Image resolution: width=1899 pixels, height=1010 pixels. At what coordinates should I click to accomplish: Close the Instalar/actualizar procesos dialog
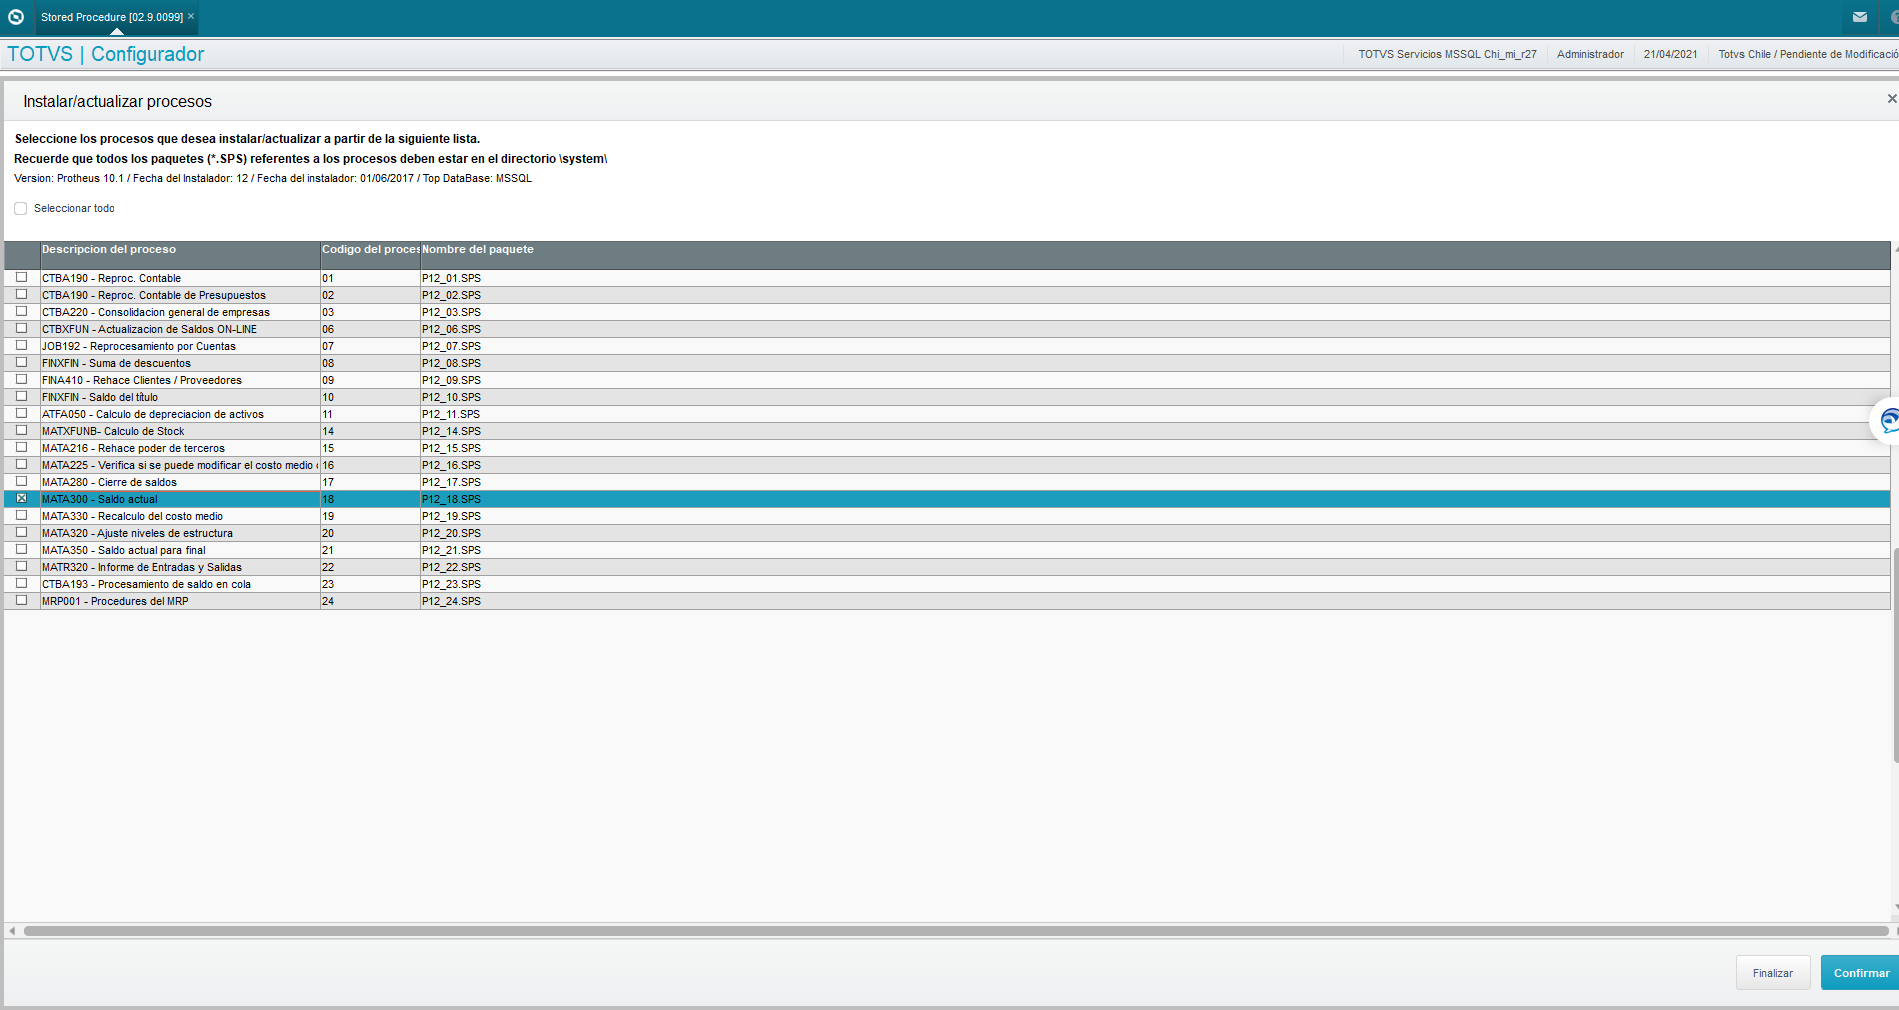point(1891,98)
